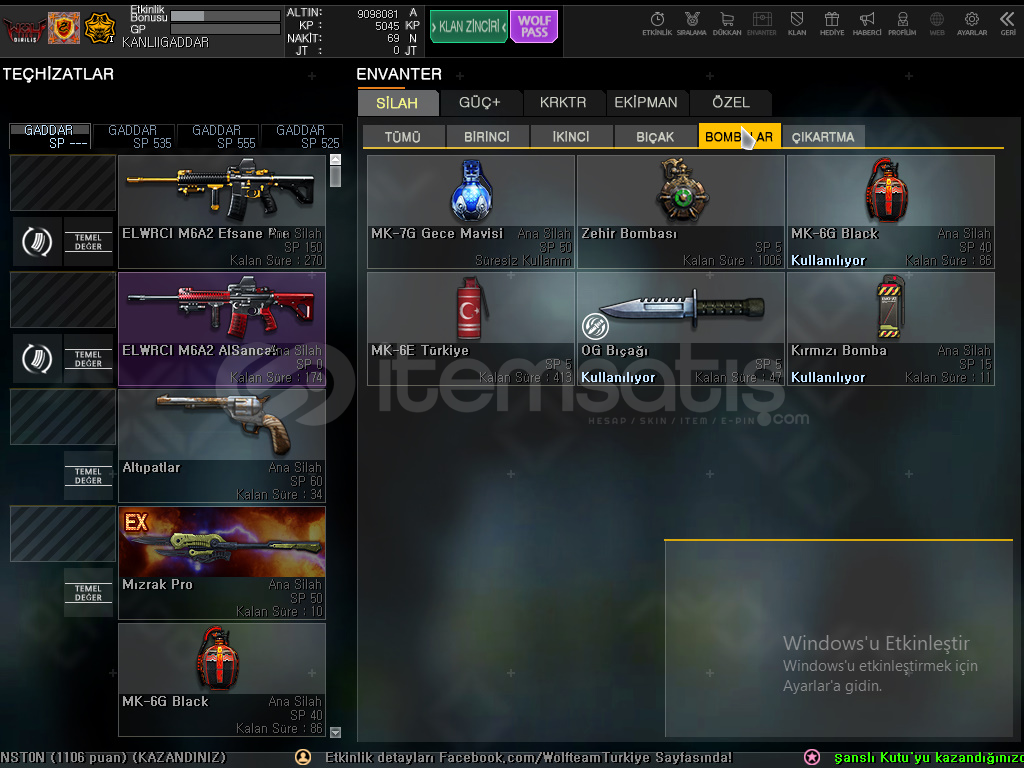Click the GP progress bar
Viewport: 1024px width, 768px height.
[225, 29]
